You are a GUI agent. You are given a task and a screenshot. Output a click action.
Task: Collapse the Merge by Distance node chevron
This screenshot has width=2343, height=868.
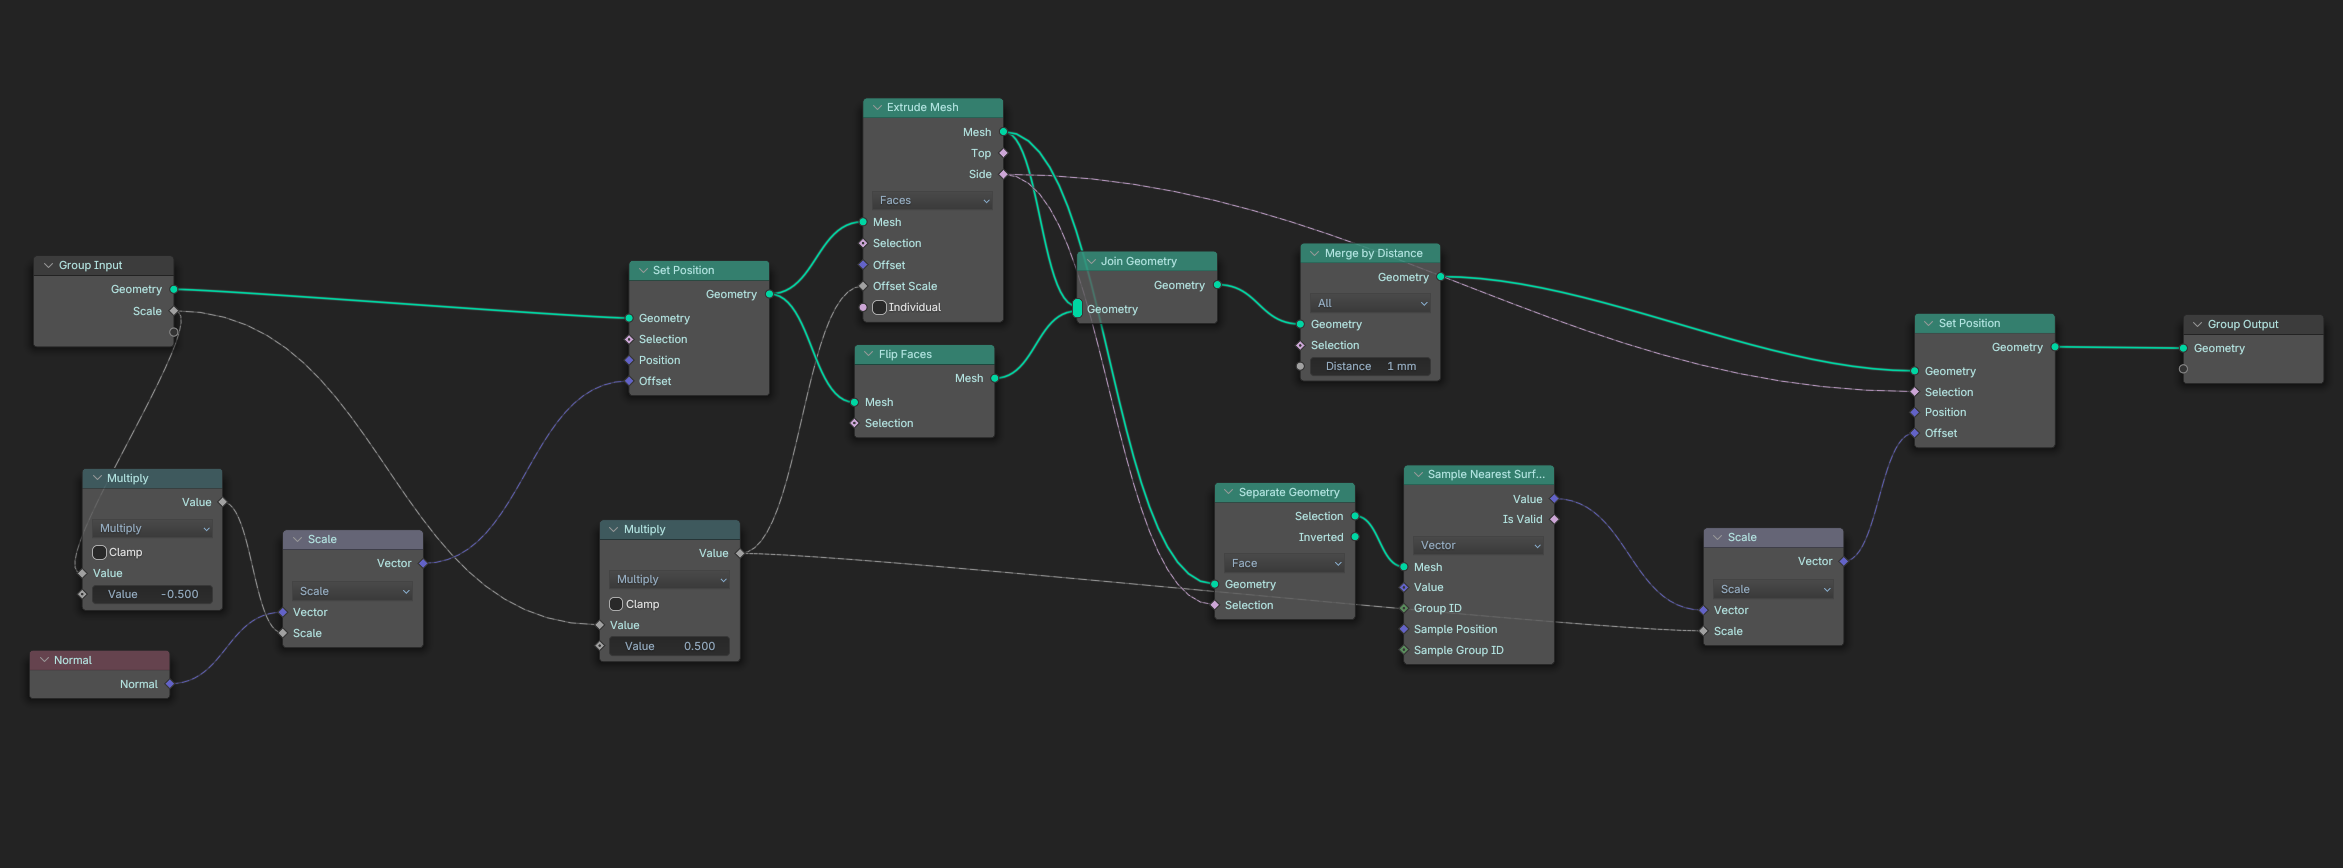pos(1315,254)
